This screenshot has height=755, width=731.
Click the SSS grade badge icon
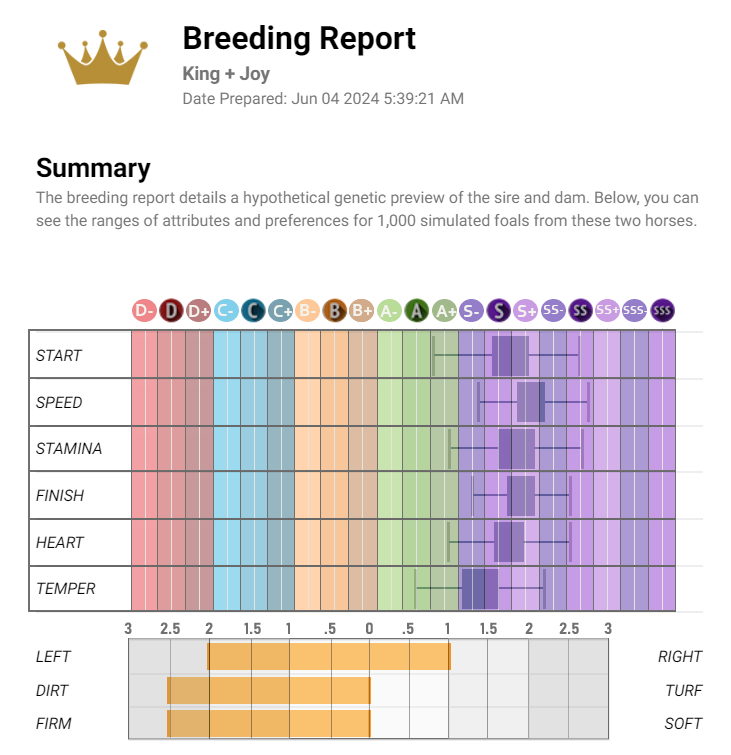[x=662, y=311]
